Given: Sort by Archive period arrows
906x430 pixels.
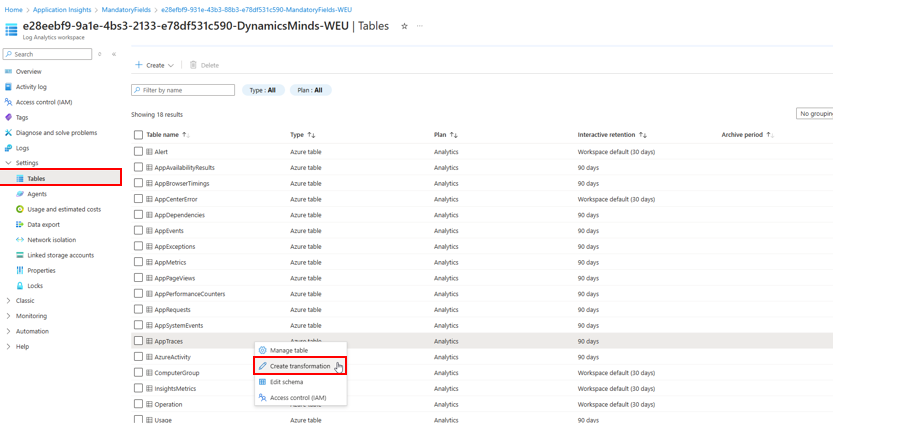Looking at the screenshot, I should tap(770, 135).
